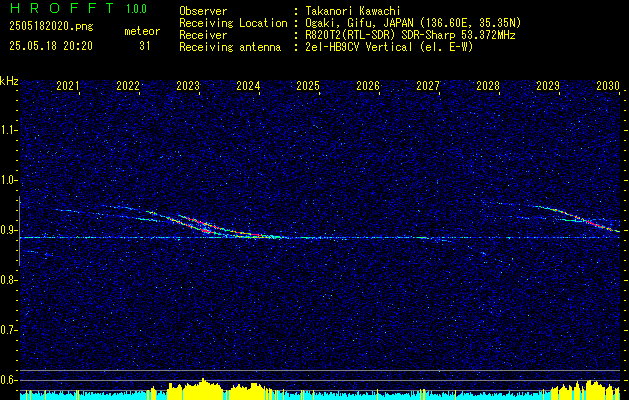Click the Observer label
This screenshot has height=400, width=629.
click(x=203, y=11)
